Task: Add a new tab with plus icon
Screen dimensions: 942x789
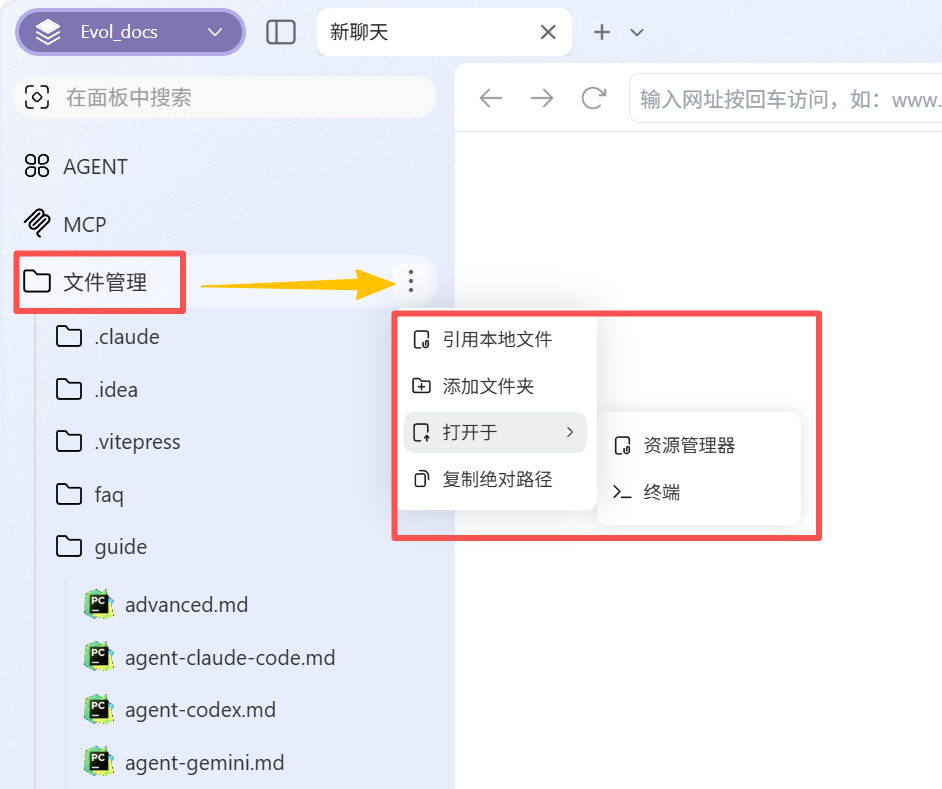Action: click(x=602, y=32)
